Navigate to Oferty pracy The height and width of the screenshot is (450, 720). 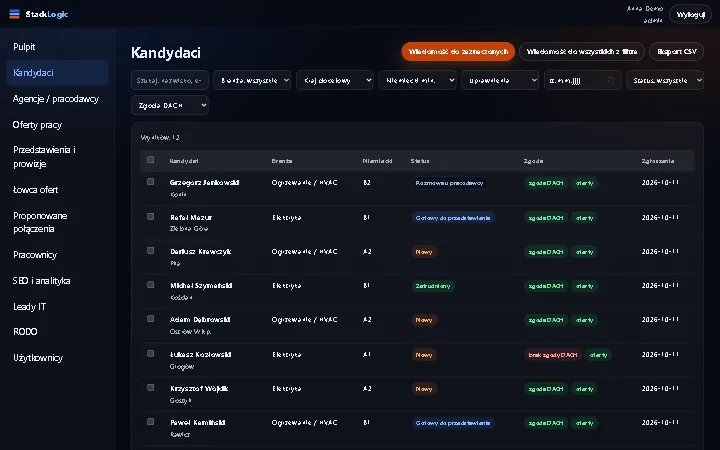[x=57, y=125]
